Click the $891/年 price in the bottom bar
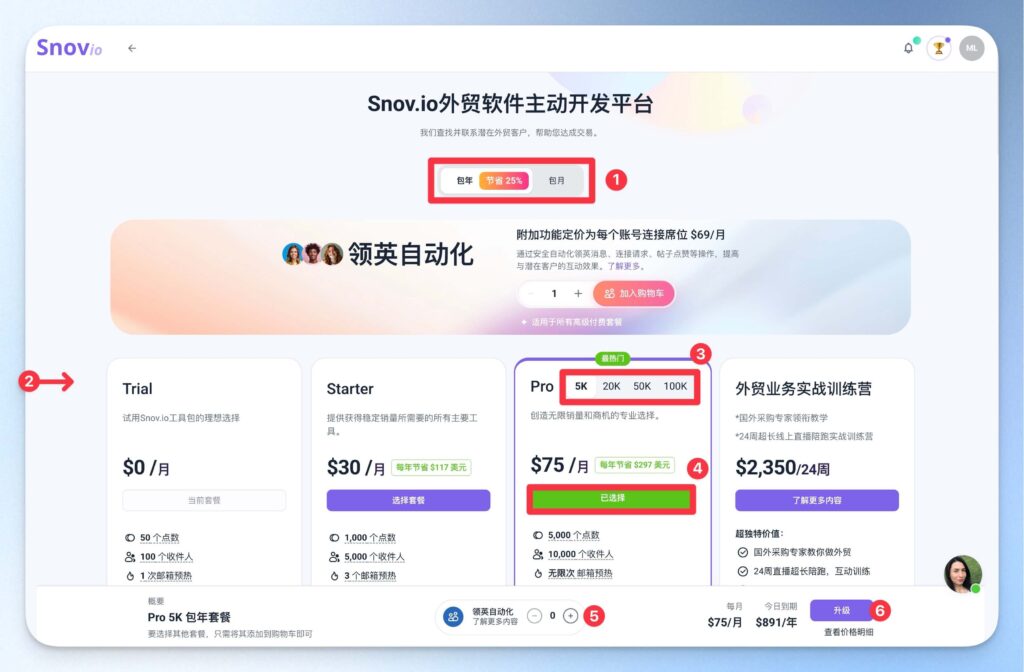The width and height of the screenshot is (1024, 672). click(776, 622)
